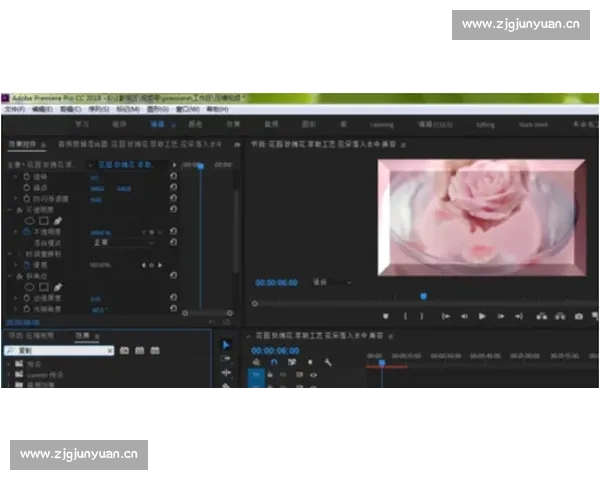Collapse the Time Remapping group

(x=10, y=254)
